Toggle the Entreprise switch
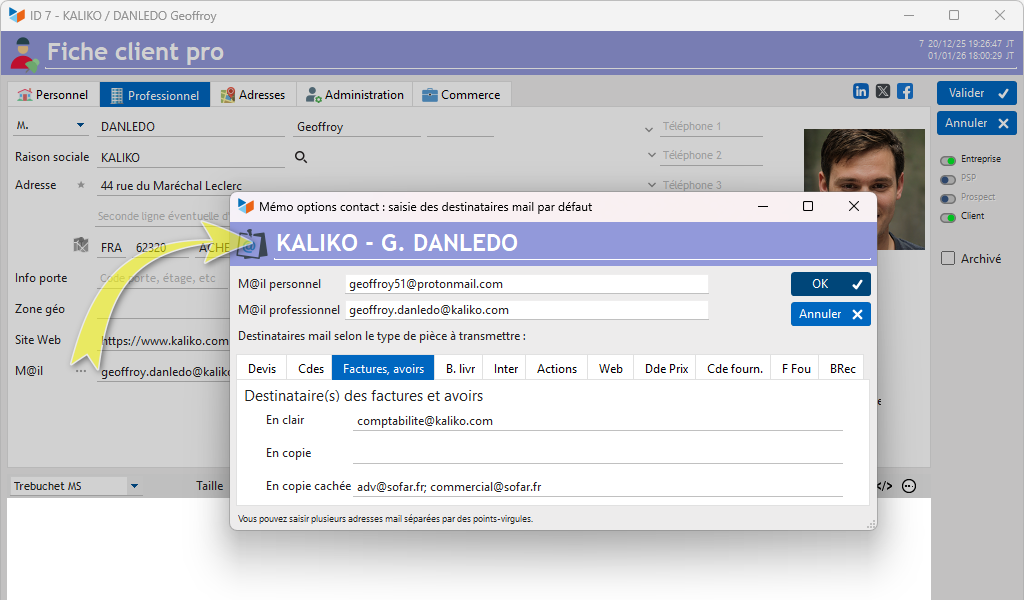The image size is (1024, 600). pos(948,160)
